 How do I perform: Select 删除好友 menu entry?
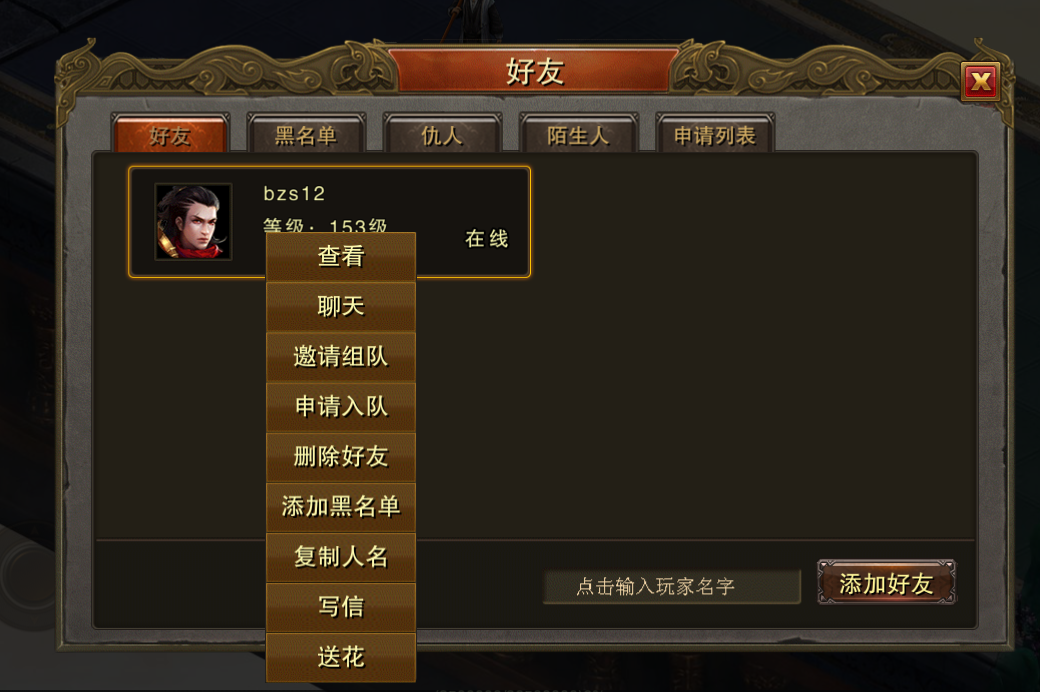tap(341, 457)
